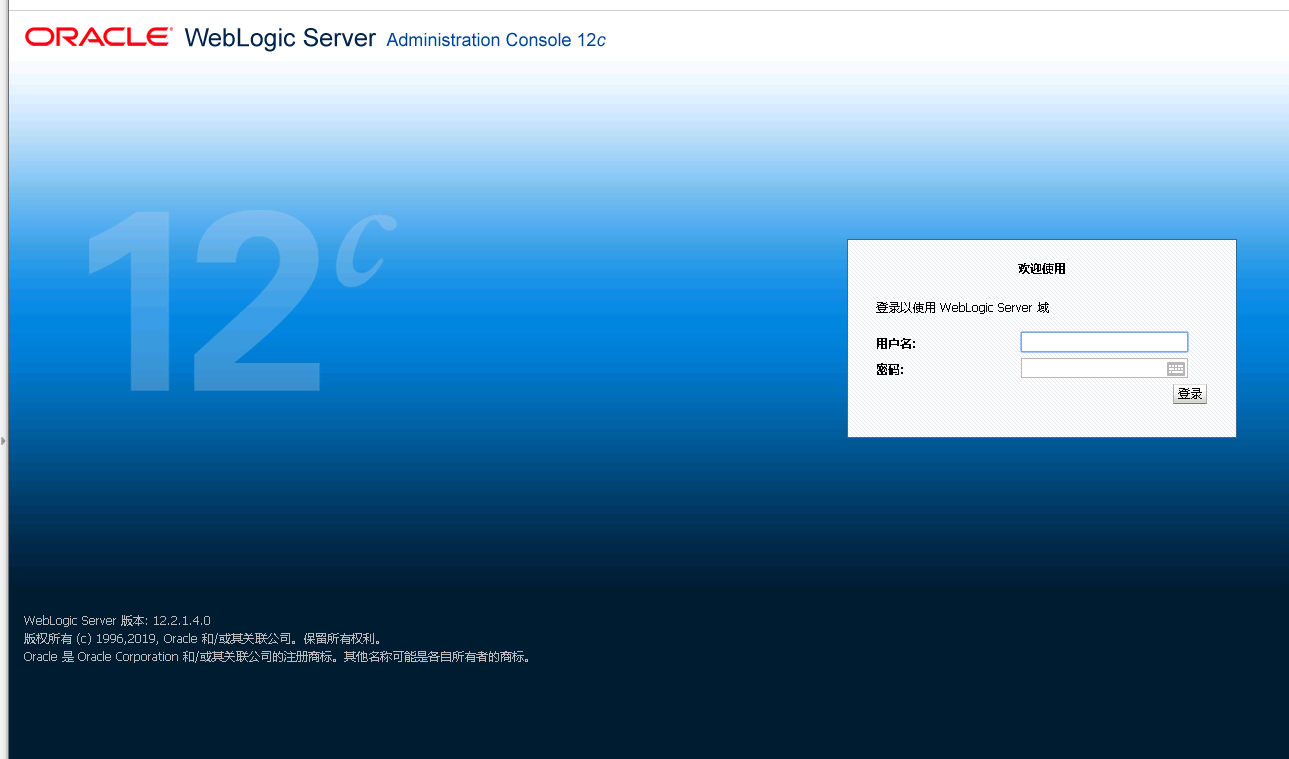Click the 版权所有 (c) 1996,2019 copyright line
The height and width of the screenshot is (759, 1289).
[x=203, y=639]
